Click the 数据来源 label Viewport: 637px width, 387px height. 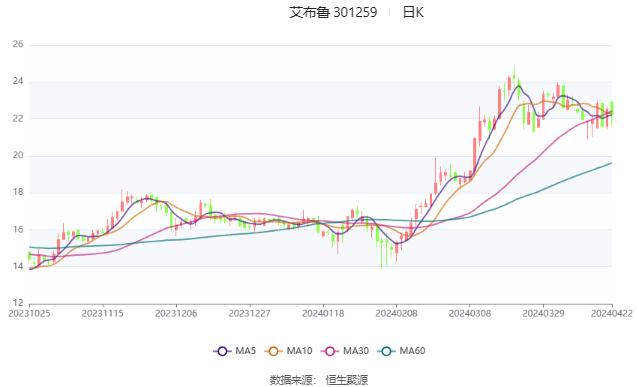291,380
